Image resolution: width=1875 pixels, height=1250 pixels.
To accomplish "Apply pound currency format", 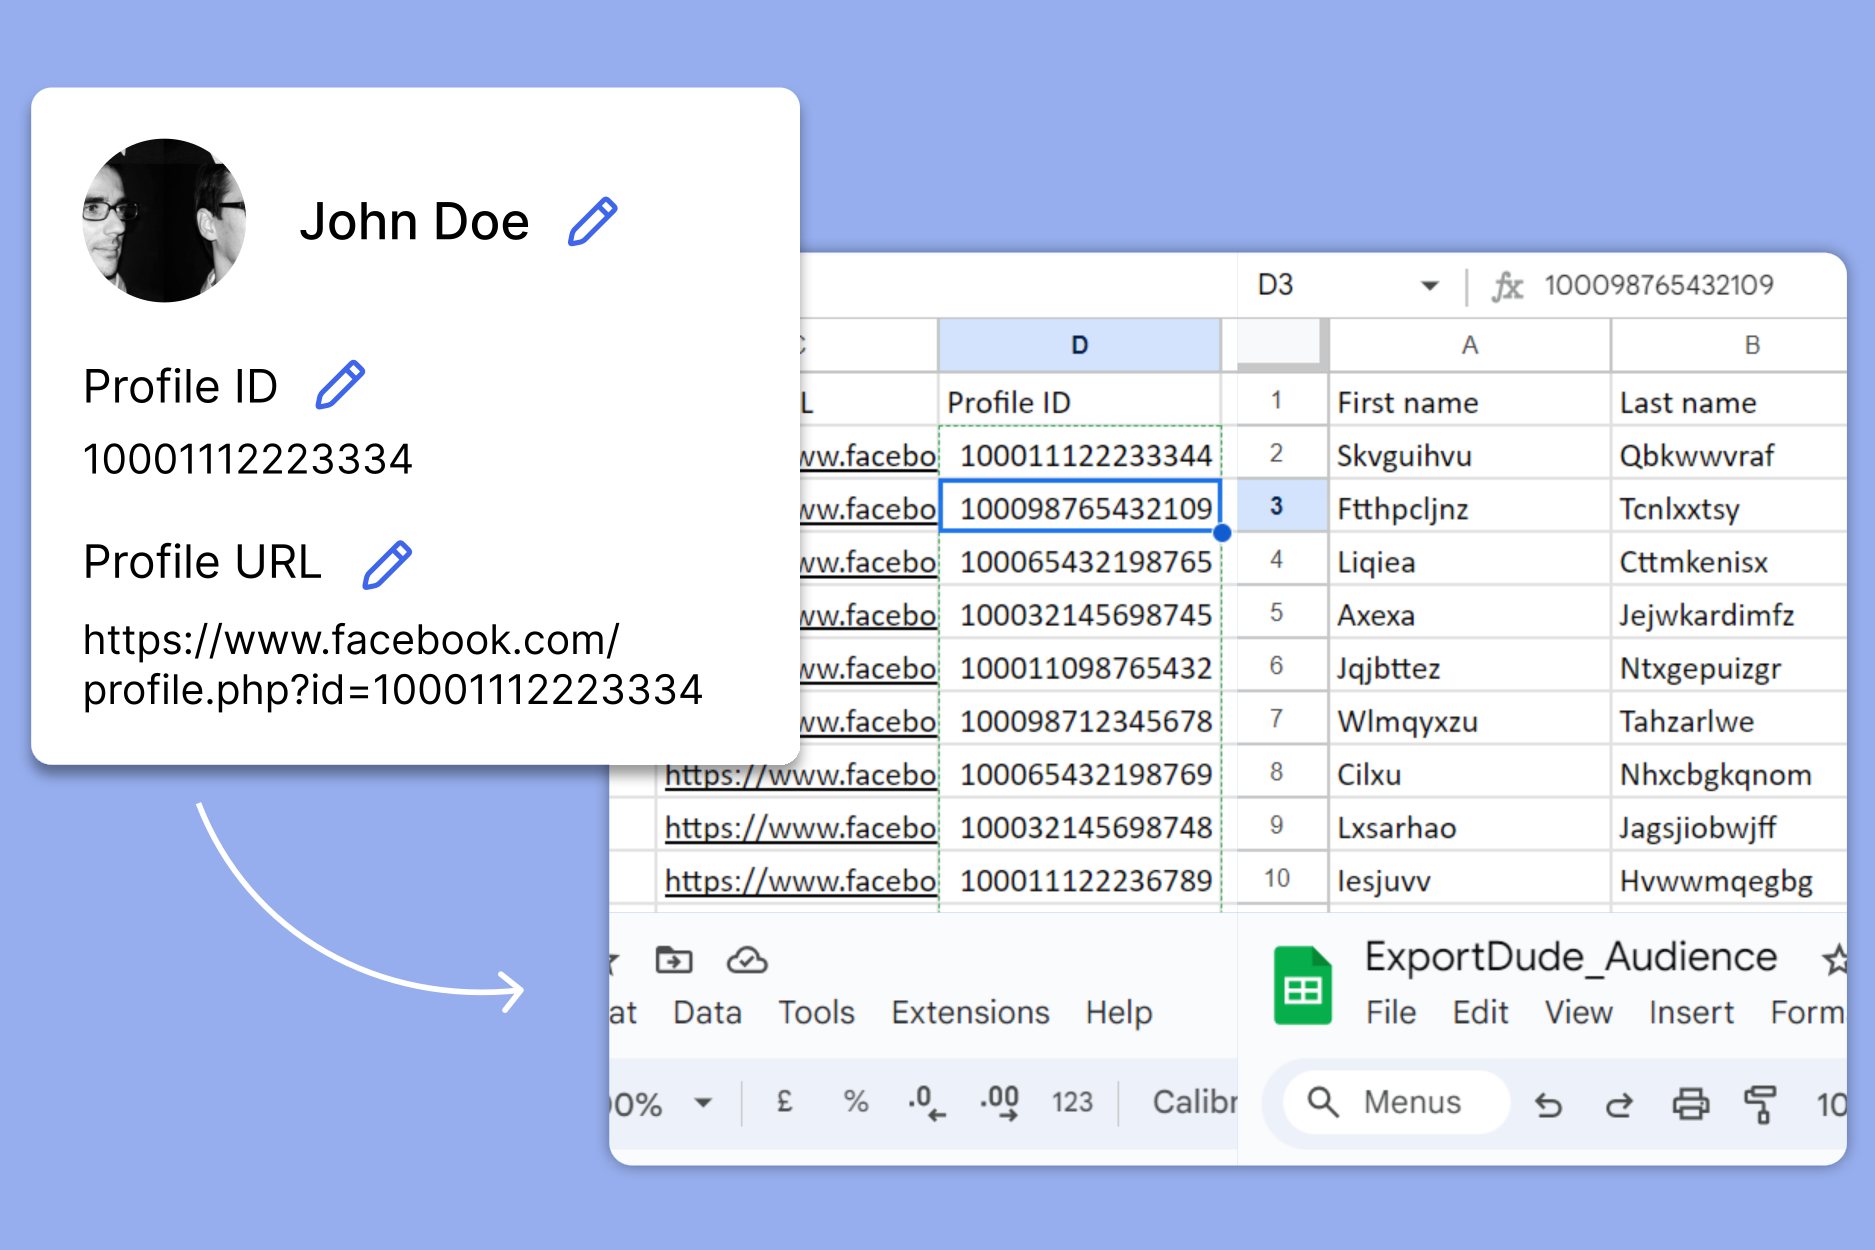I will click(x=784, y=1102).
